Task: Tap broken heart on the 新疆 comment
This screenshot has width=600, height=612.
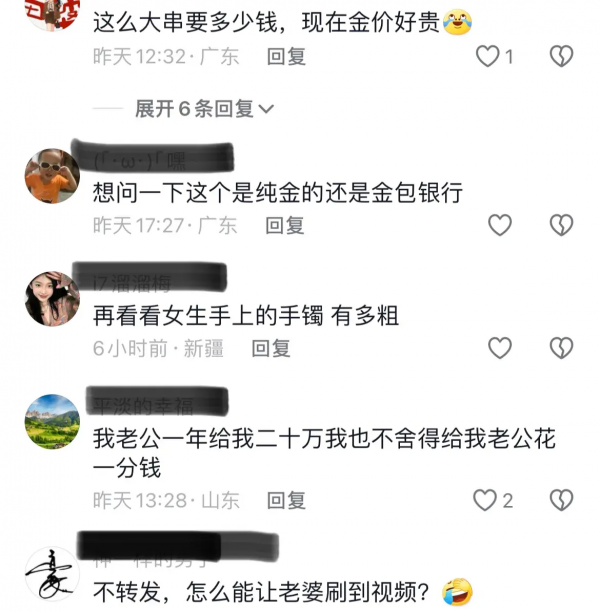Action: (x=561, y=348)
